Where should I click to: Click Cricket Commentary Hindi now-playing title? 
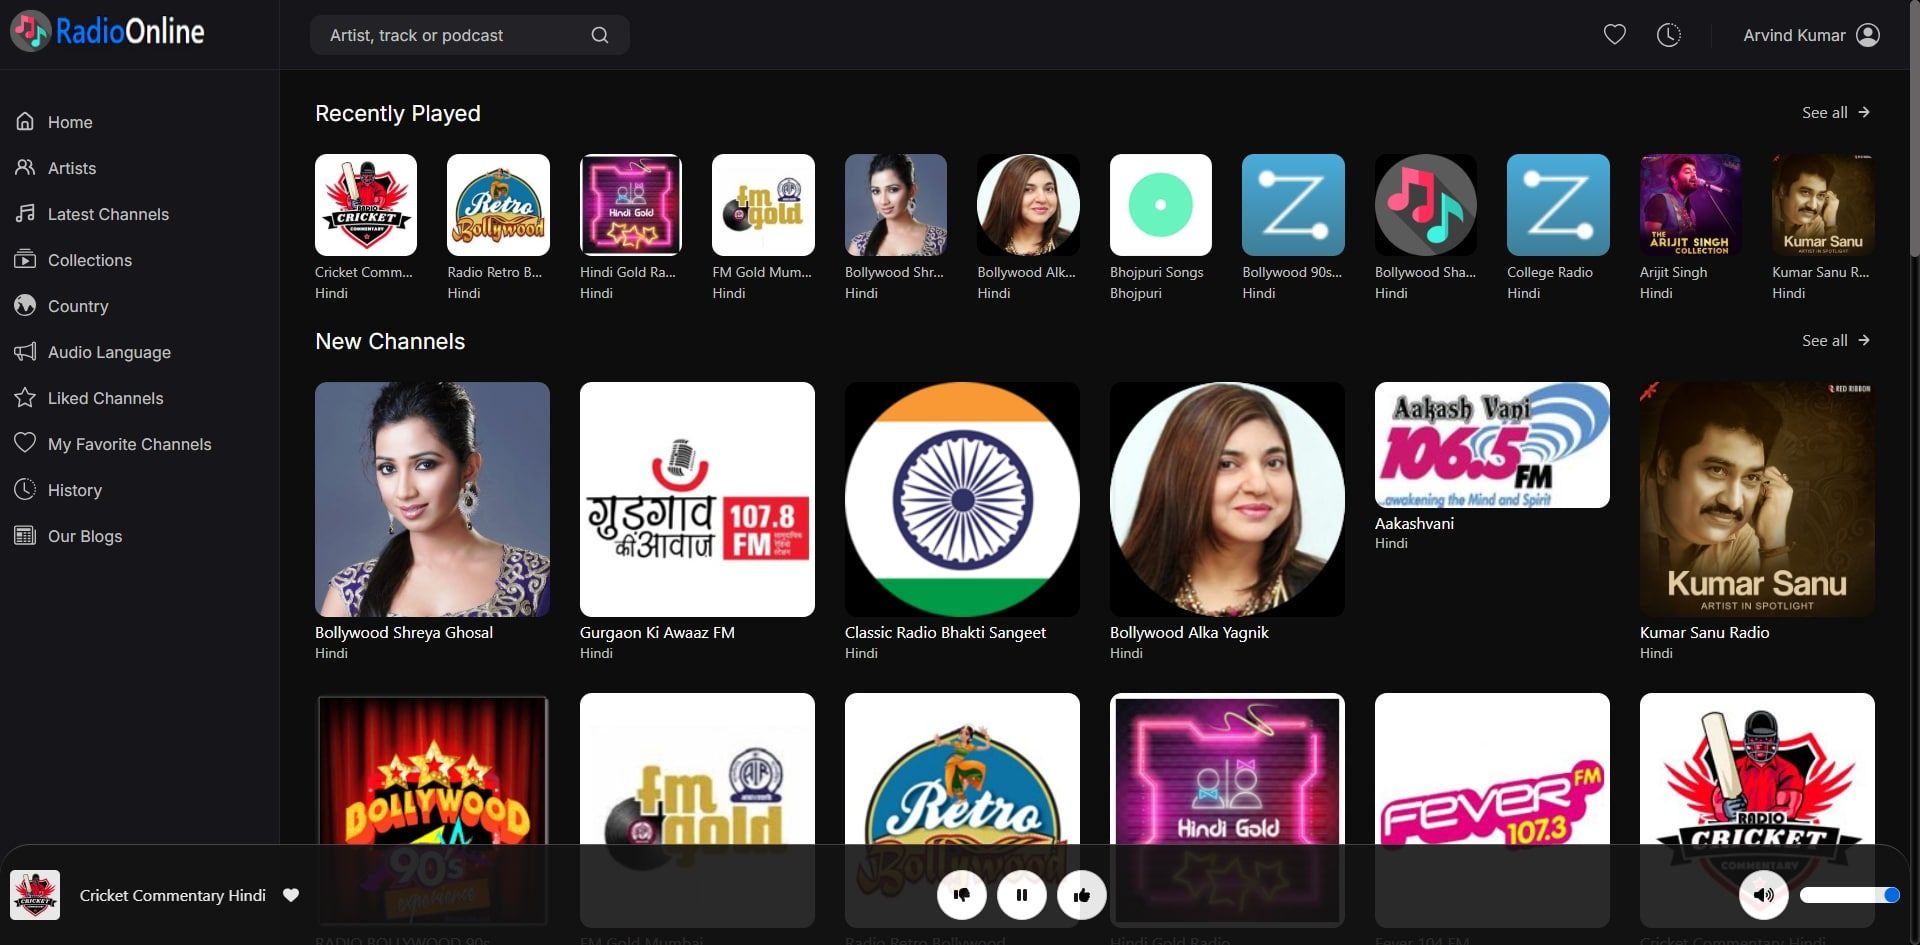[173, 895]
